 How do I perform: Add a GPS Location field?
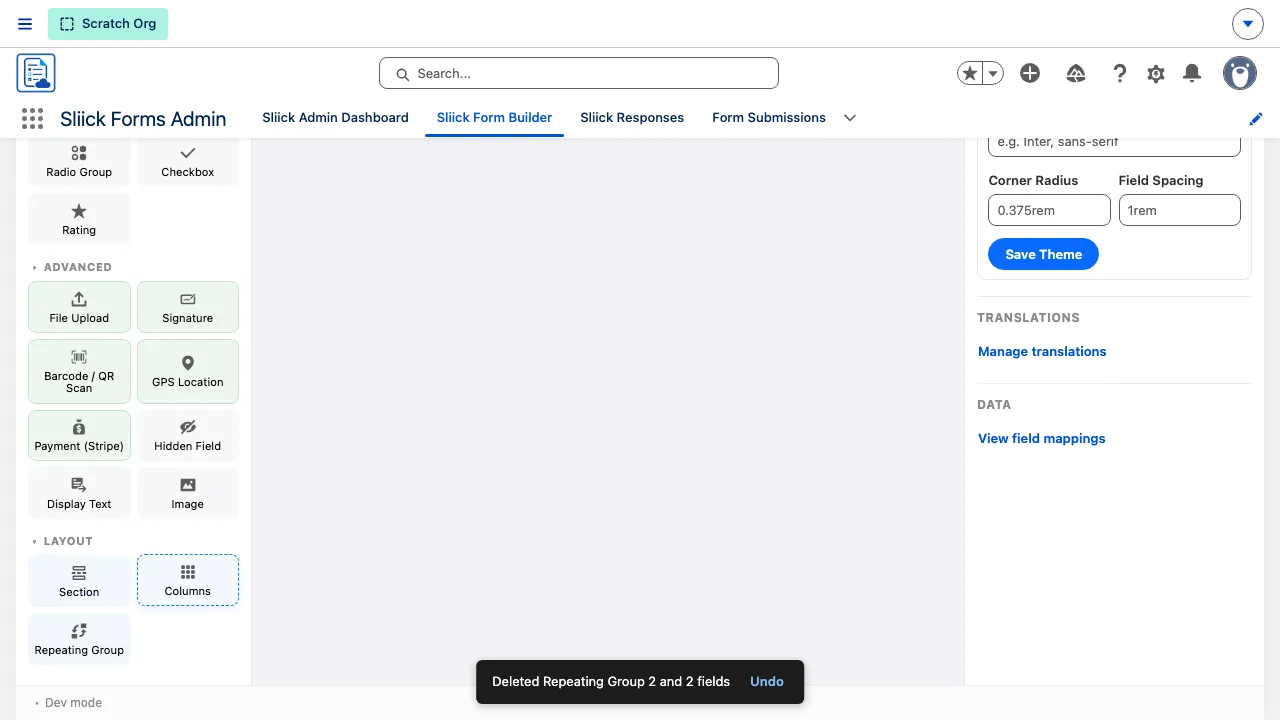pyautogui.click(x=188, y=371)
